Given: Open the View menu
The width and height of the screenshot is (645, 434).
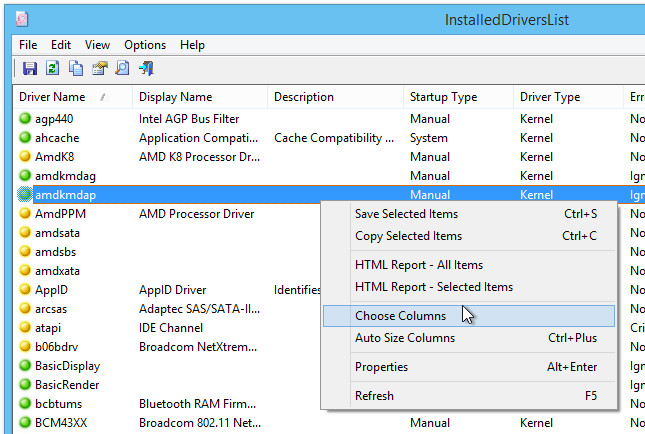Looking at the screenshot, I should click(x=97, y=45).
